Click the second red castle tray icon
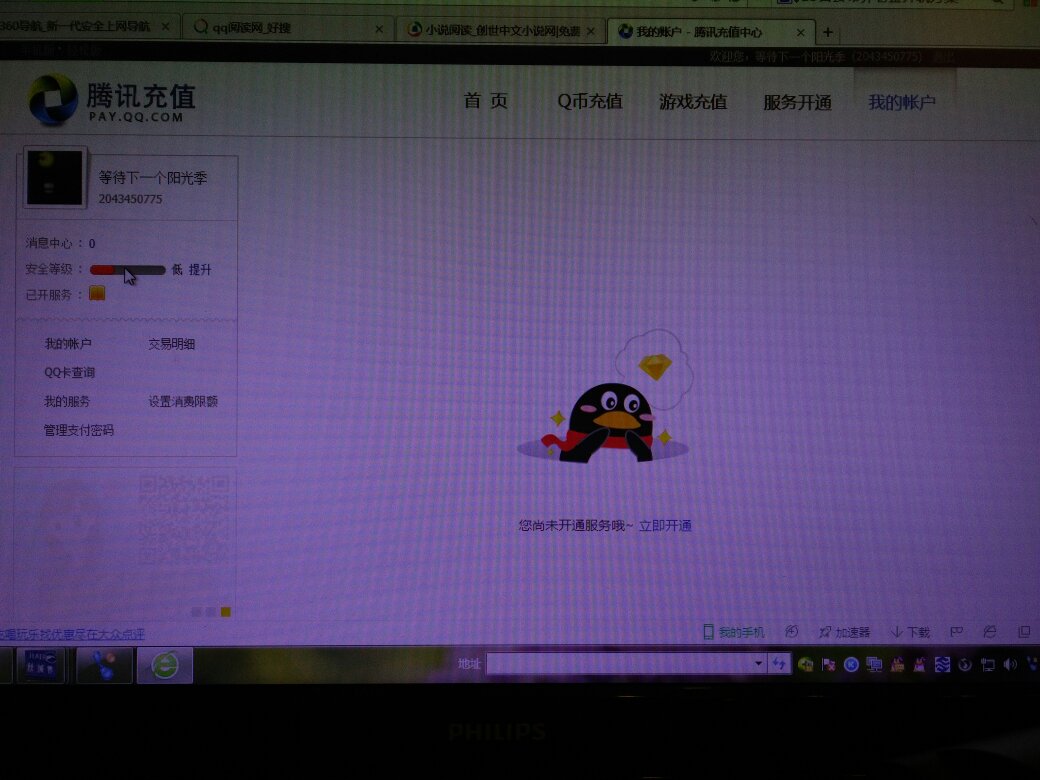Image resolution: width=1040 pixels, height=780 pixels. 919,664
